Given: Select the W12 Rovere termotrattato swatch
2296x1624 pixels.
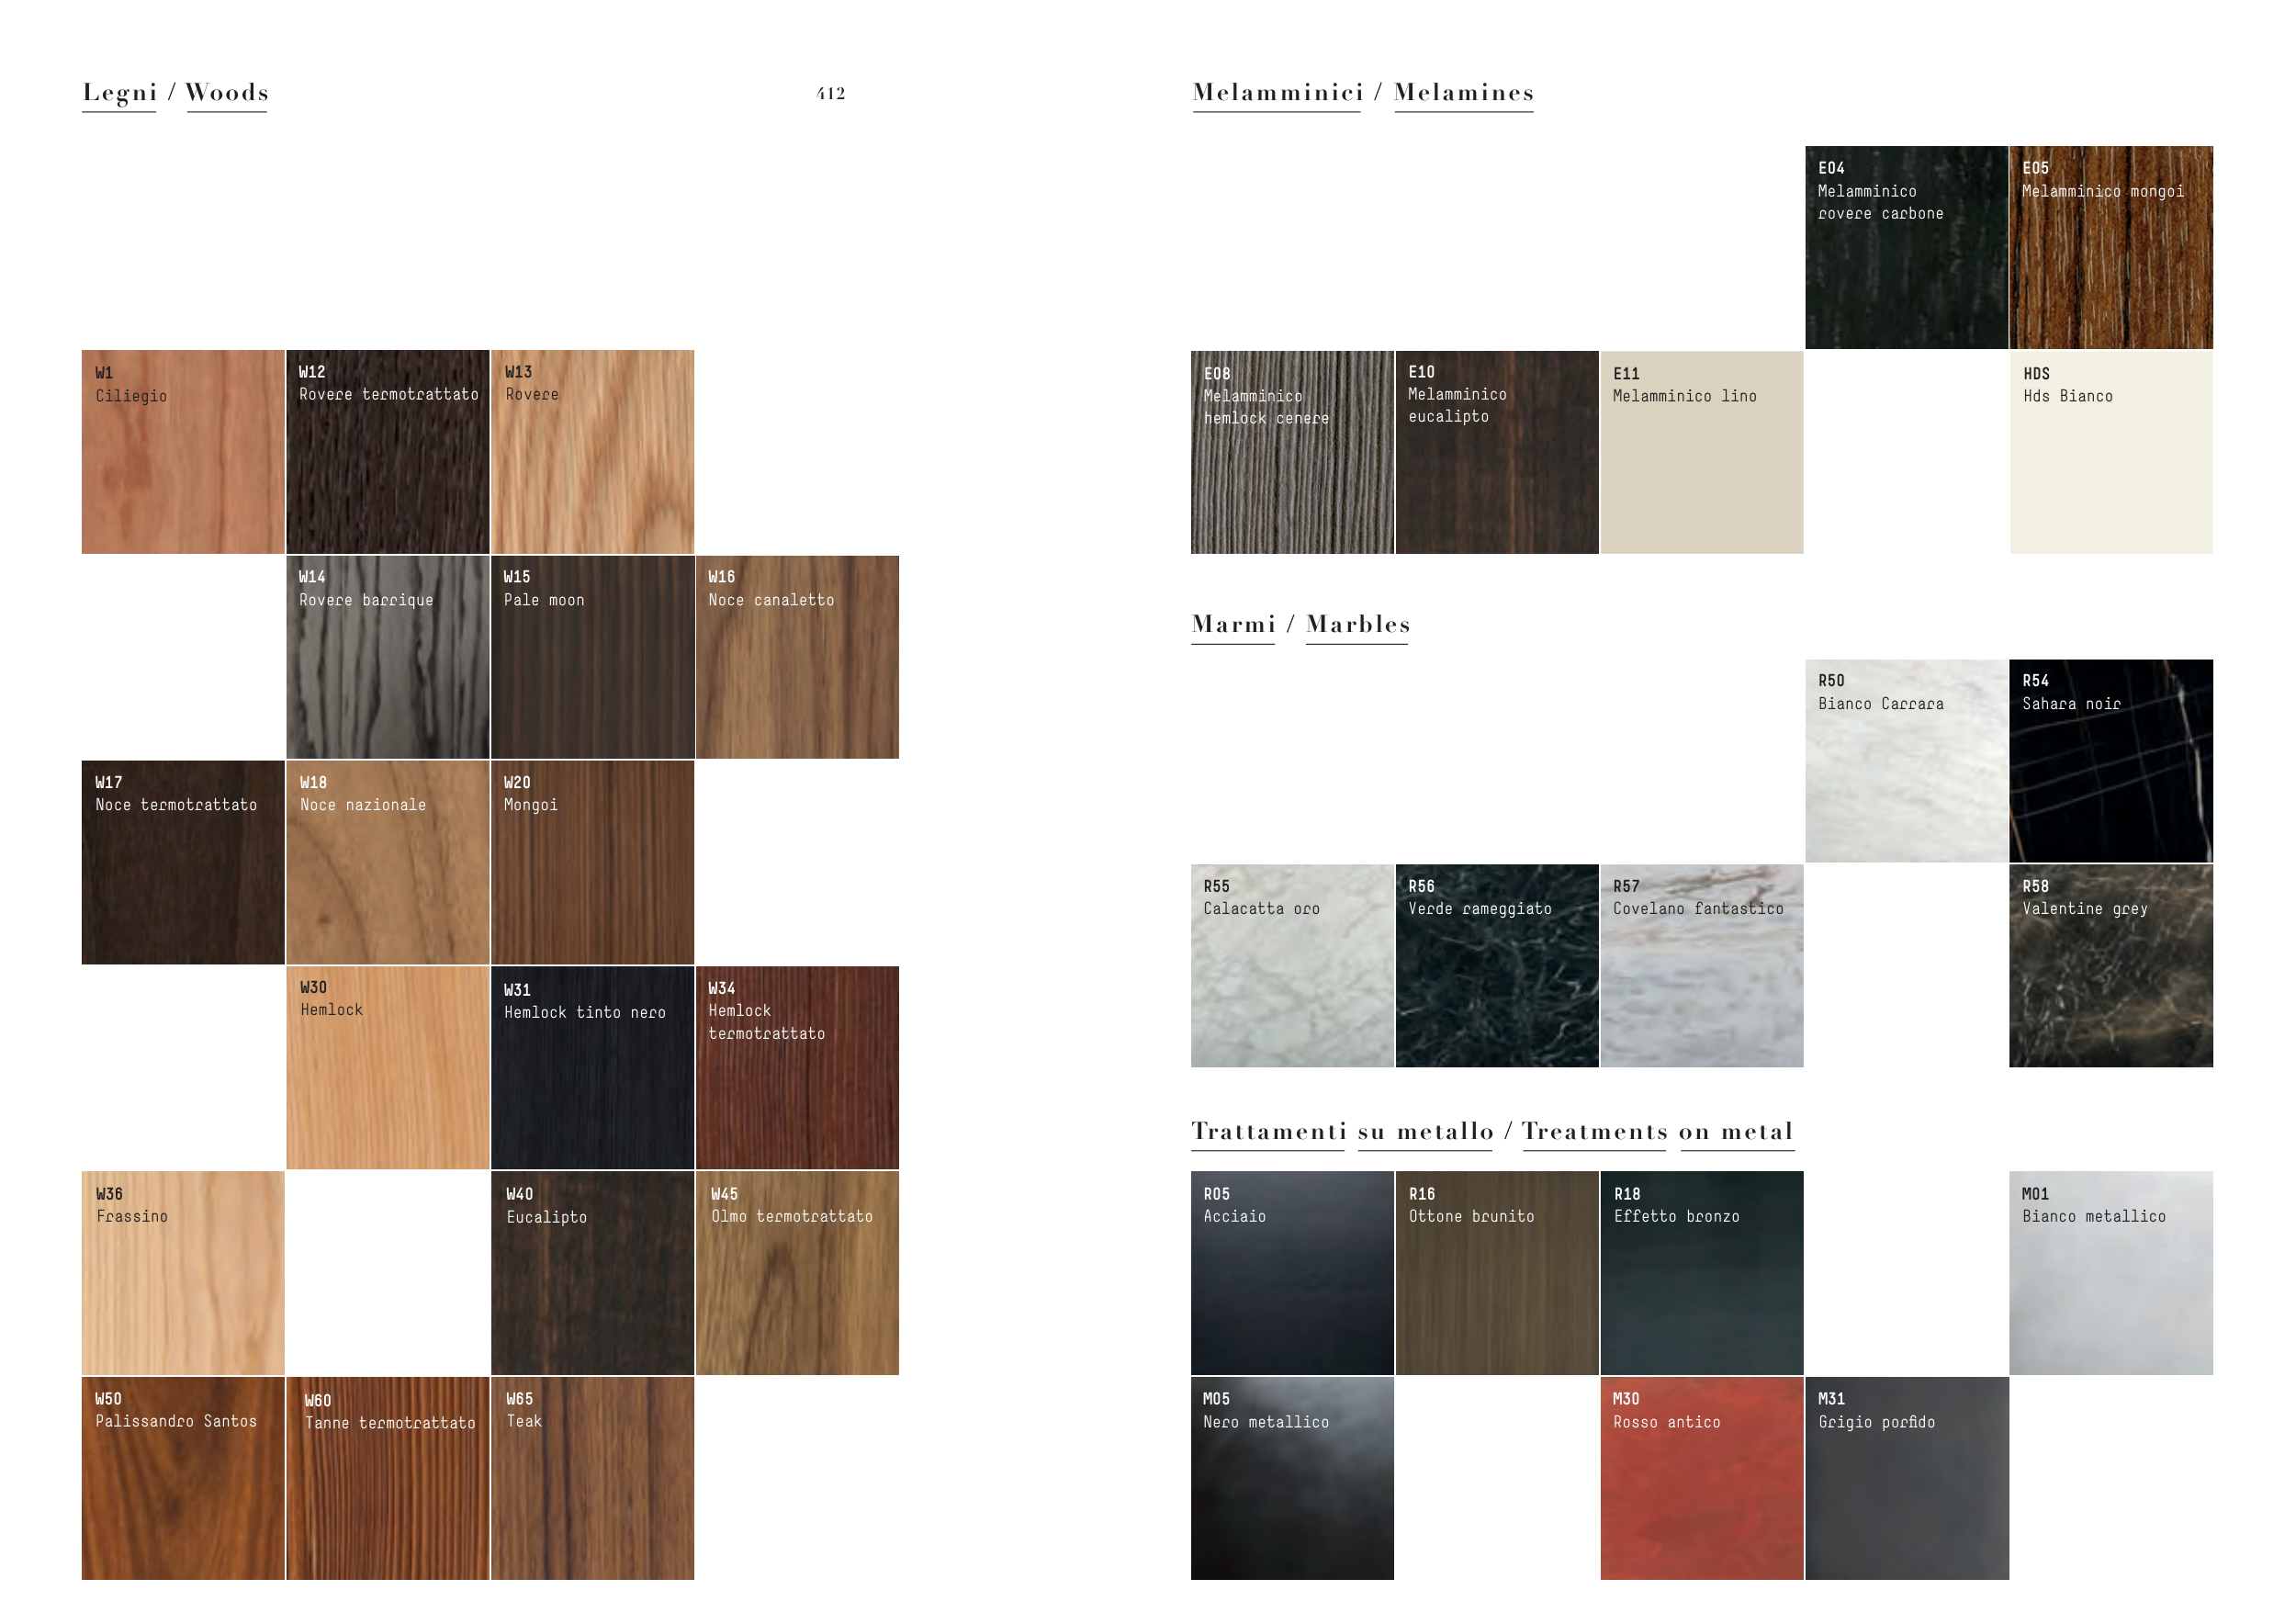Looking at the screenshot, I should click(388, 452).
